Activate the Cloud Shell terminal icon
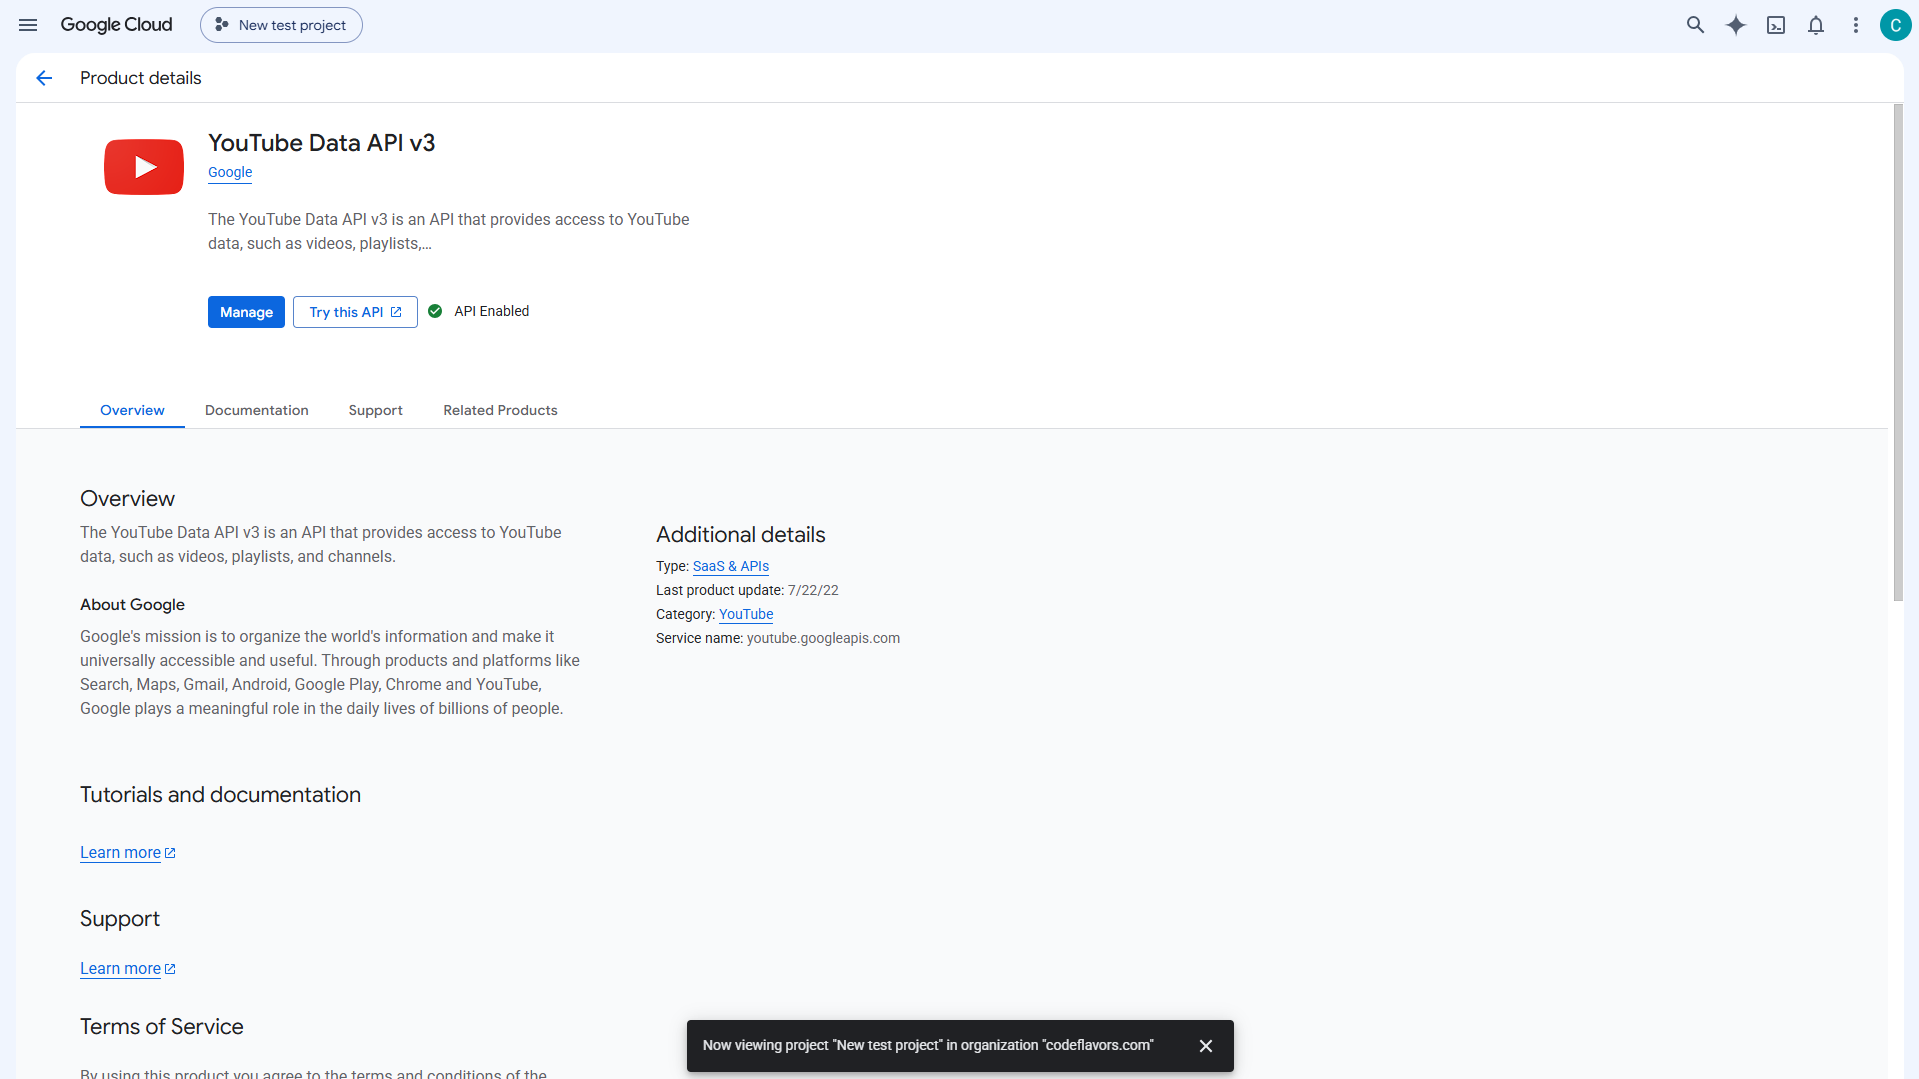1919x1079 pixels. (x=1776, y=25)
